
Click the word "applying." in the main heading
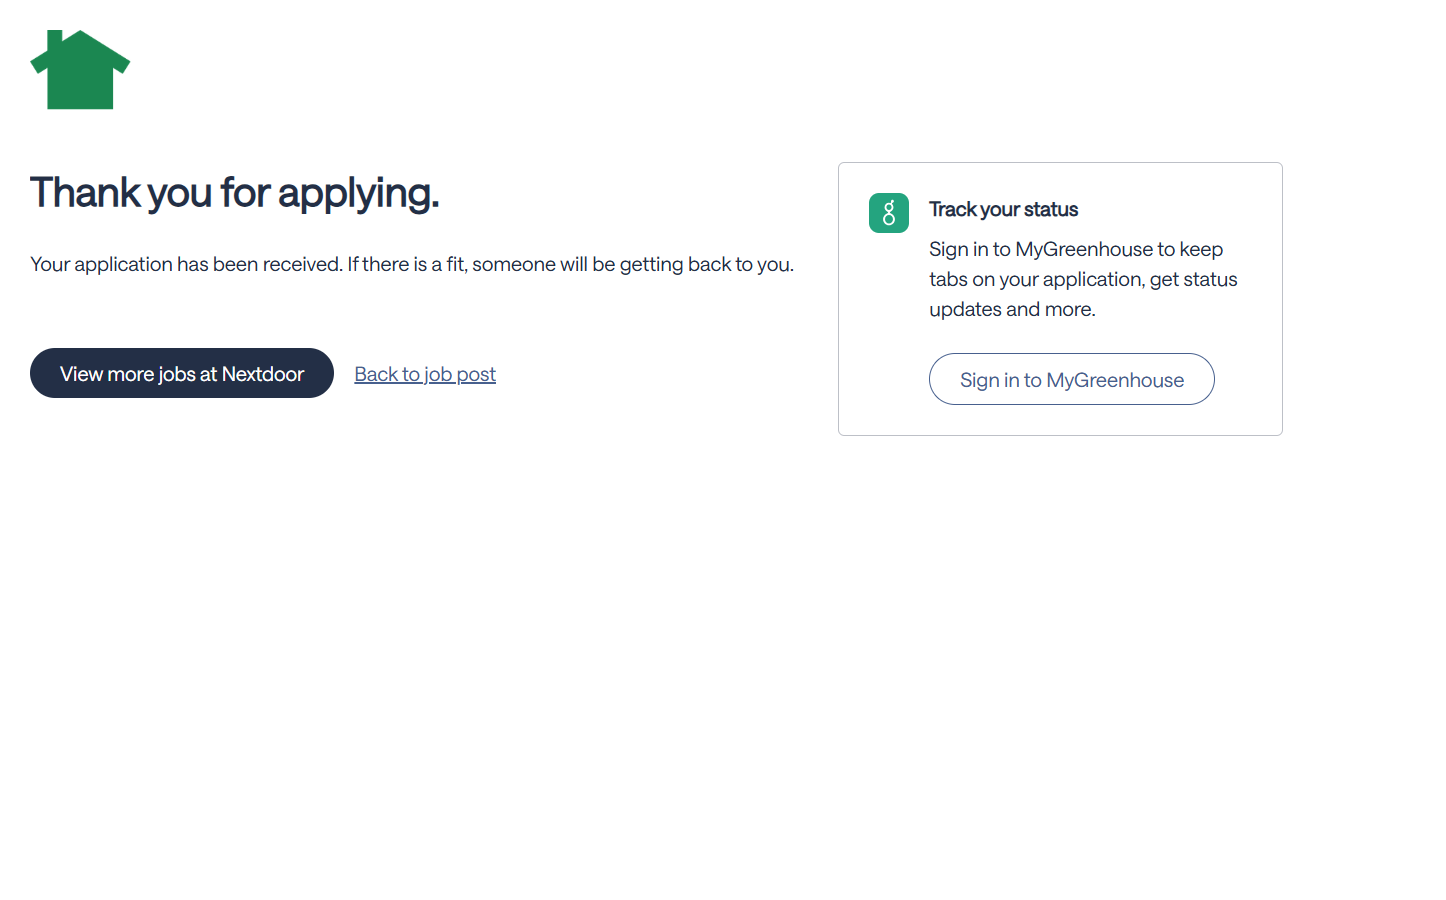pyautogui.click(x=358, y=192)
